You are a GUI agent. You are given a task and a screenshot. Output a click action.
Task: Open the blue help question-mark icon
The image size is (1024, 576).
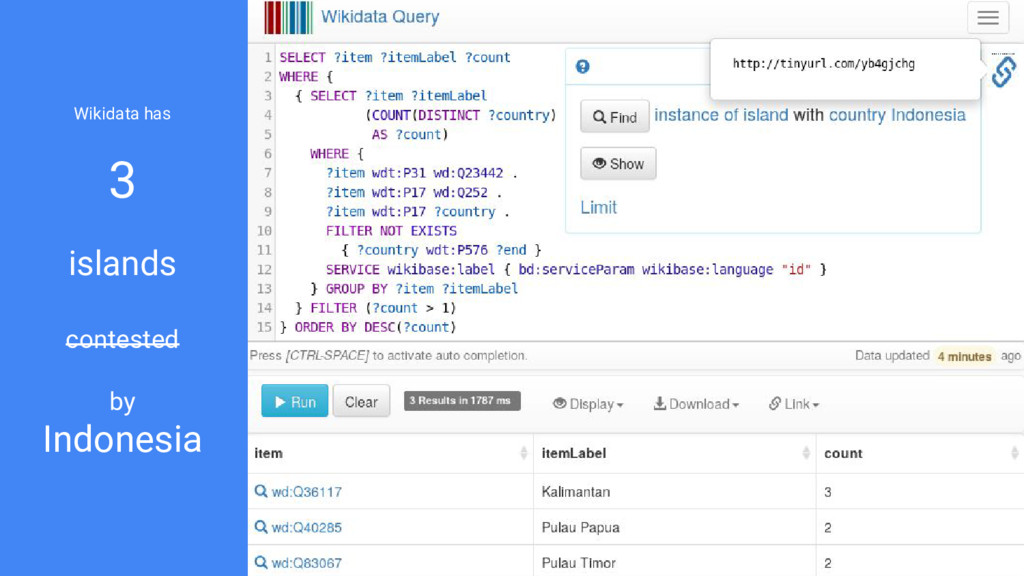[583, 67]
